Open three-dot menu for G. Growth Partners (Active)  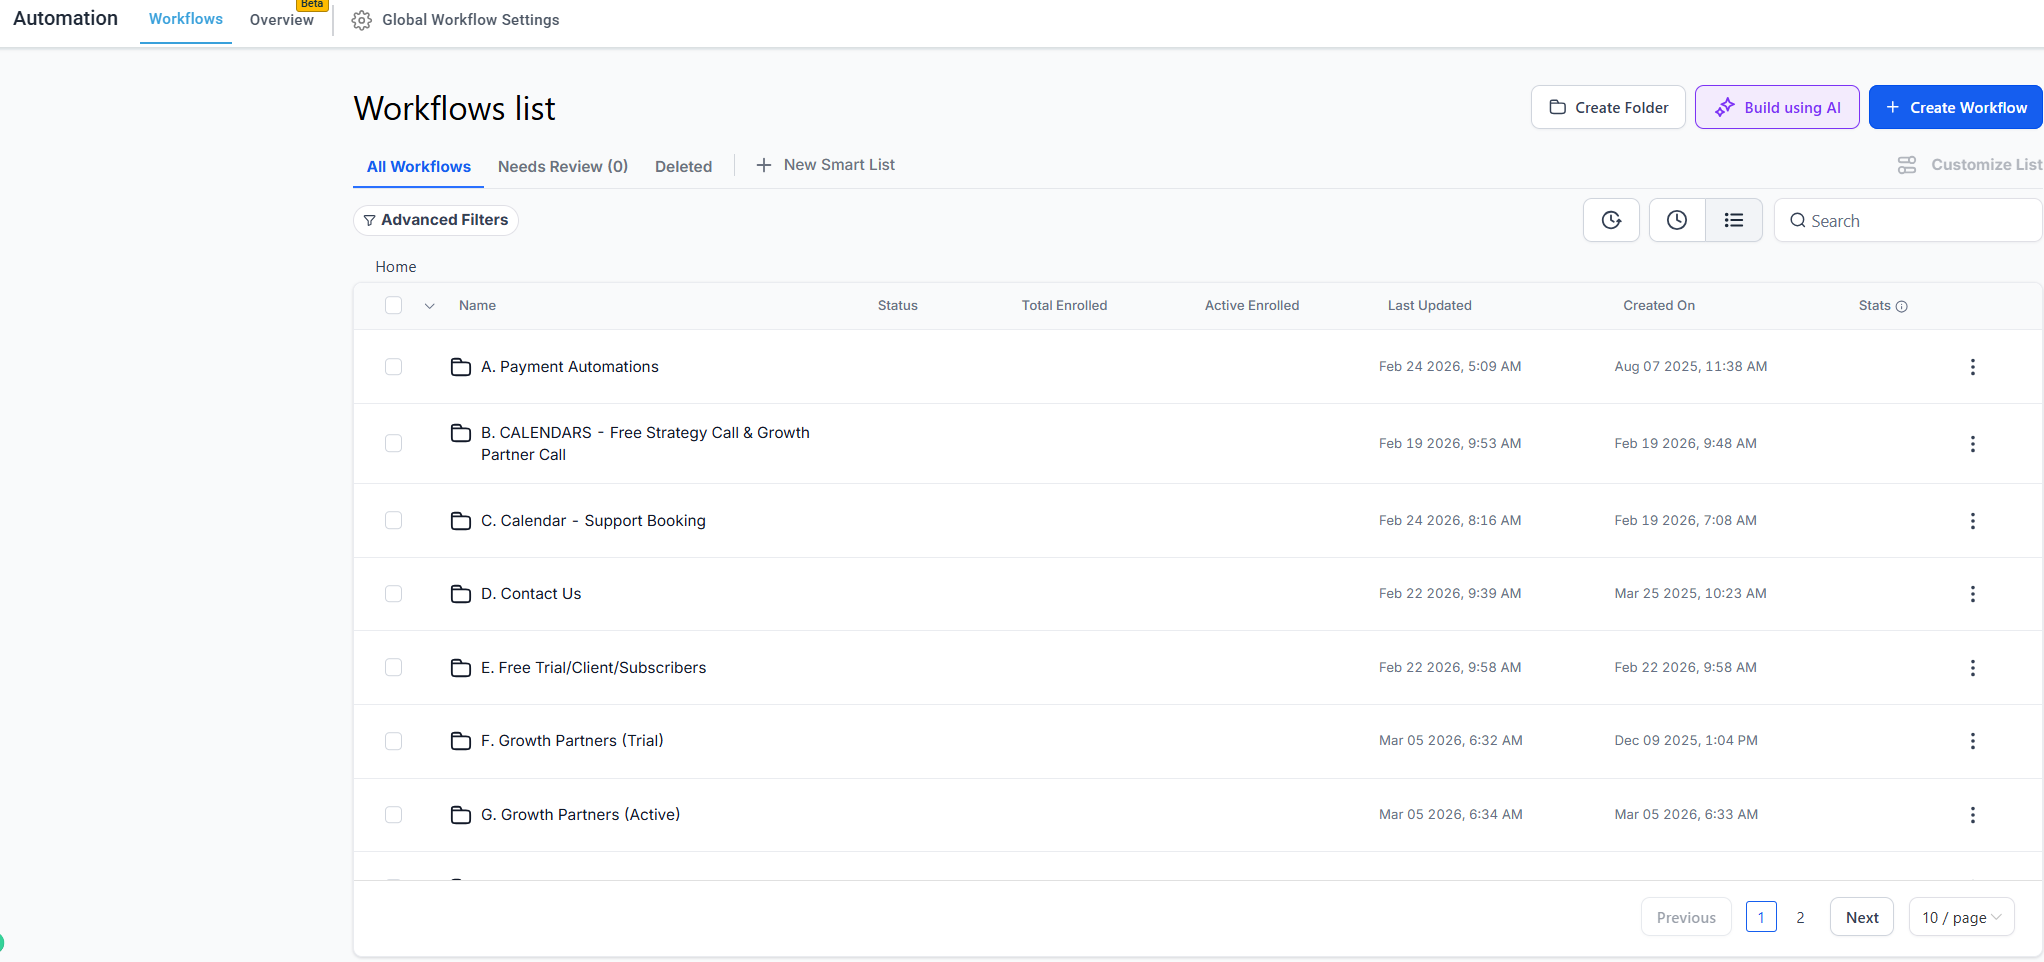[x=1972, y=815]
